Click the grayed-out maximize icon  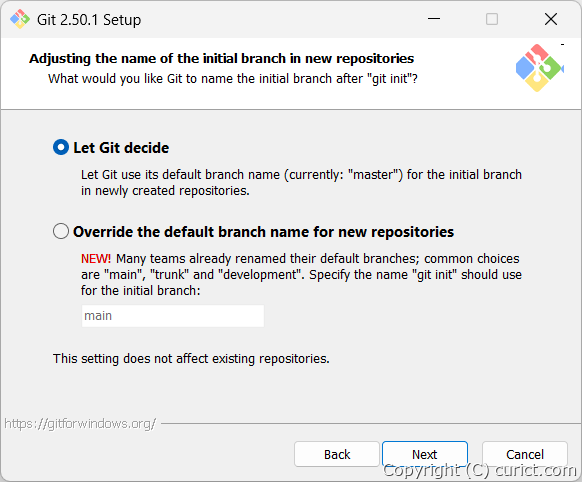point(492,19)
